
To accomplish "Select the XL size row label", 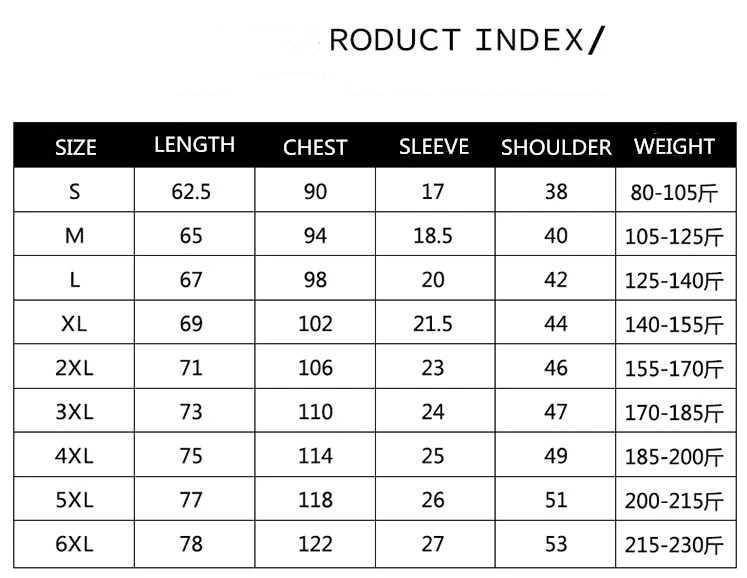I will pos(74,324).
